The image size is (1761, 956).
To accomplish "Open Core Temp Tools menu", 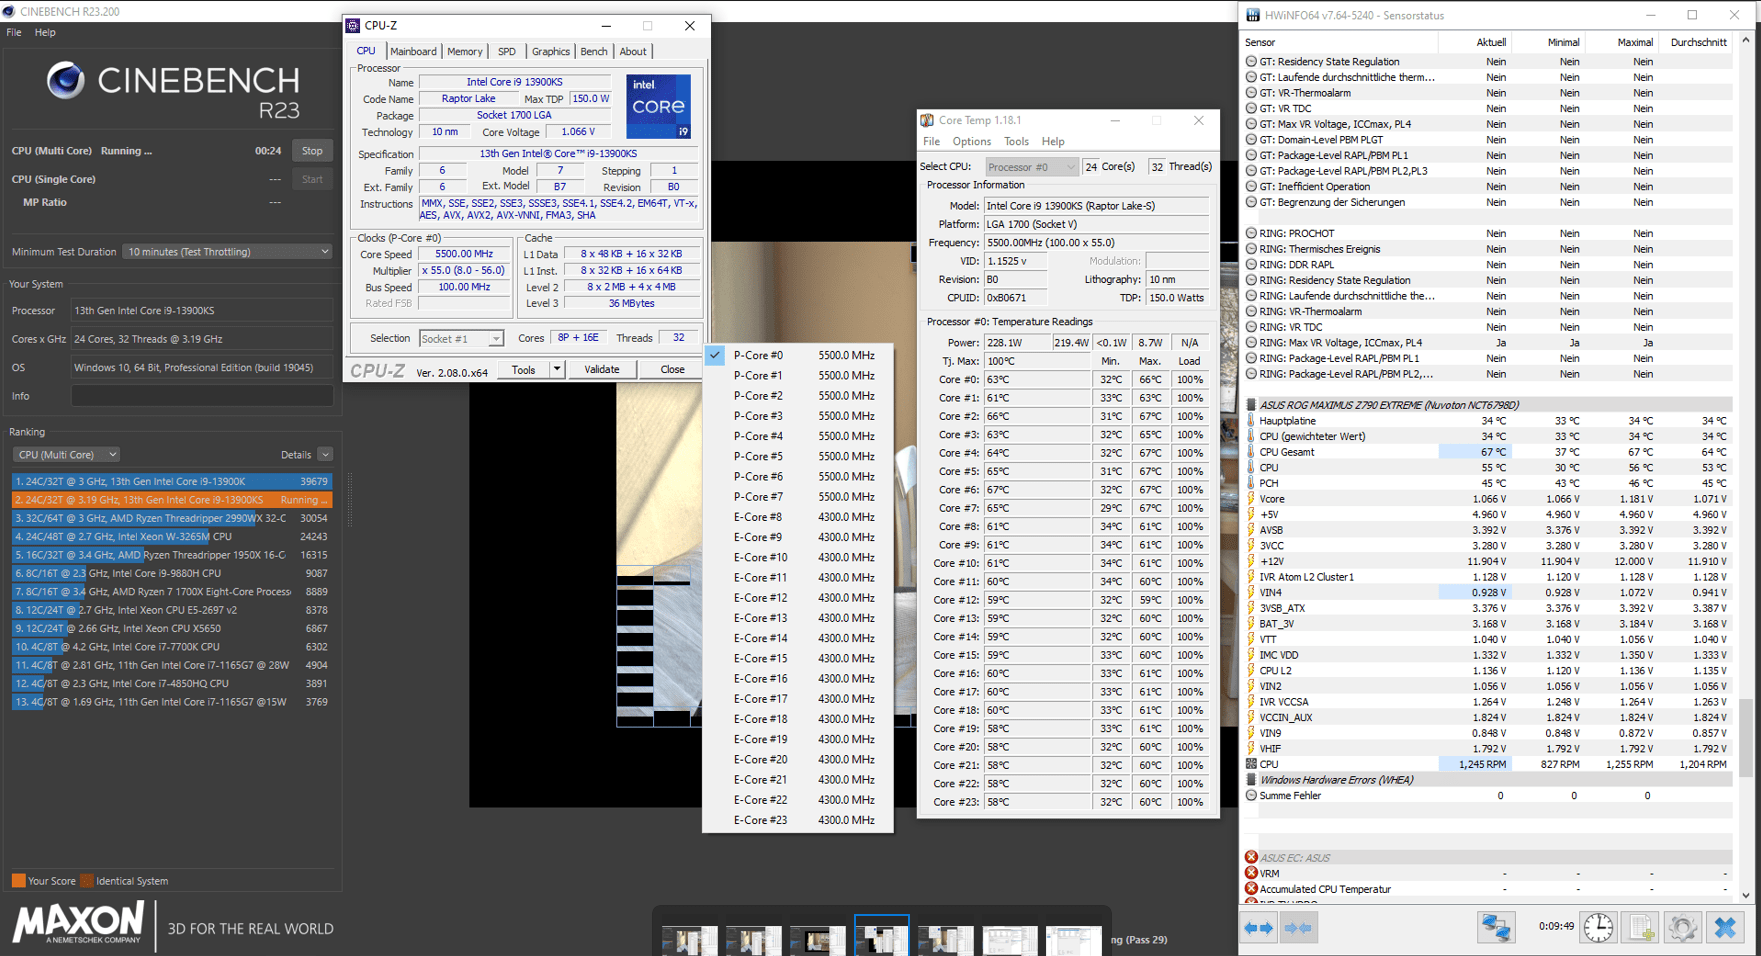I will [1016, 141].
